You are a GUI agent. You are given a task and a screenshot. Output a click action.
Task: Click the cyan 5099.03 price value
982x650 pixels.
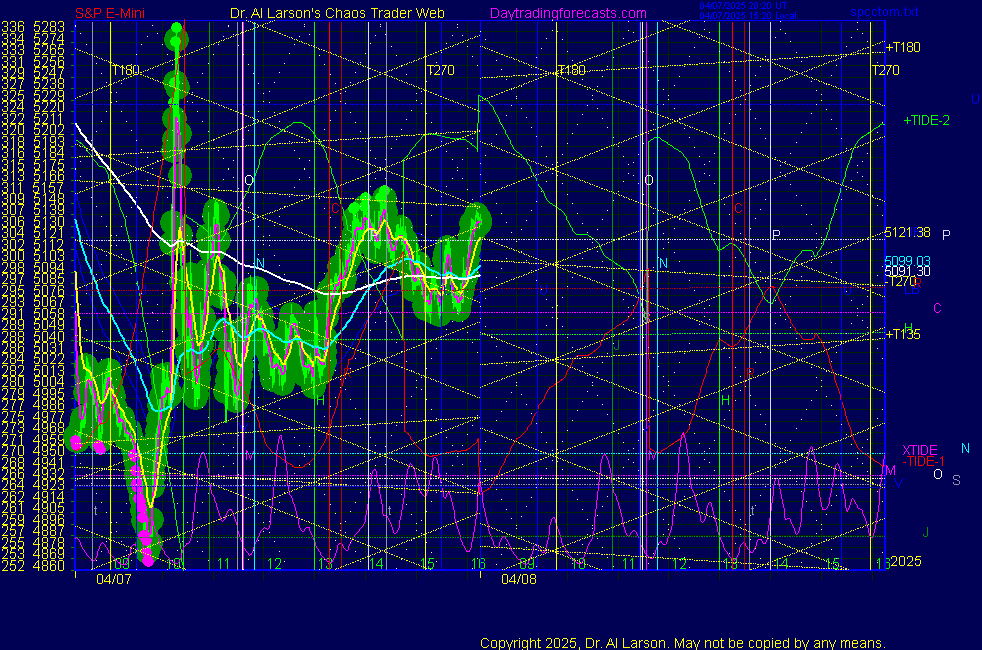(908, 260)
